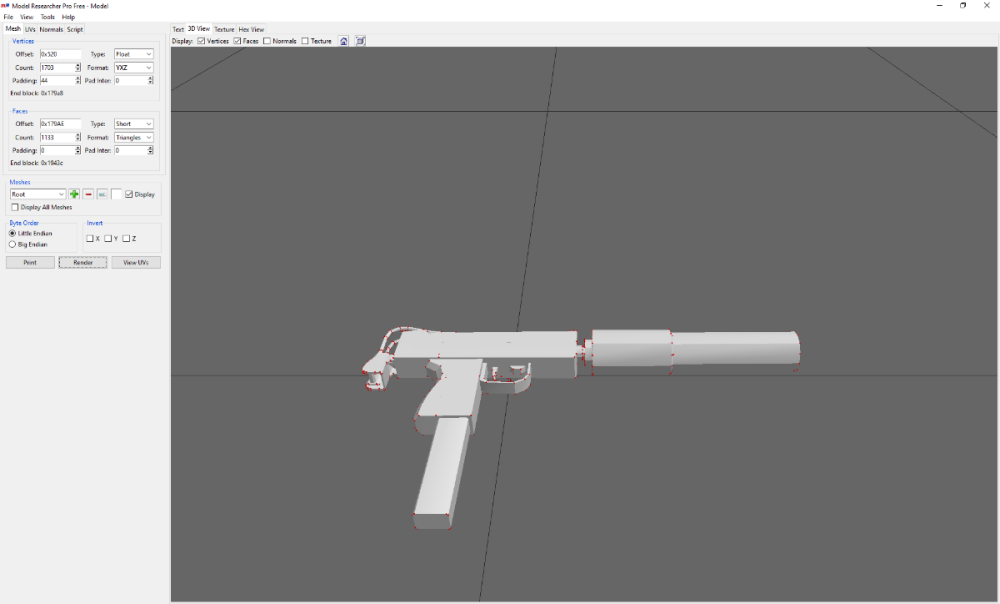Click the perspective cube view icon
The height and width of the screenshot is (604, 1000).
[x=360, y=41]
